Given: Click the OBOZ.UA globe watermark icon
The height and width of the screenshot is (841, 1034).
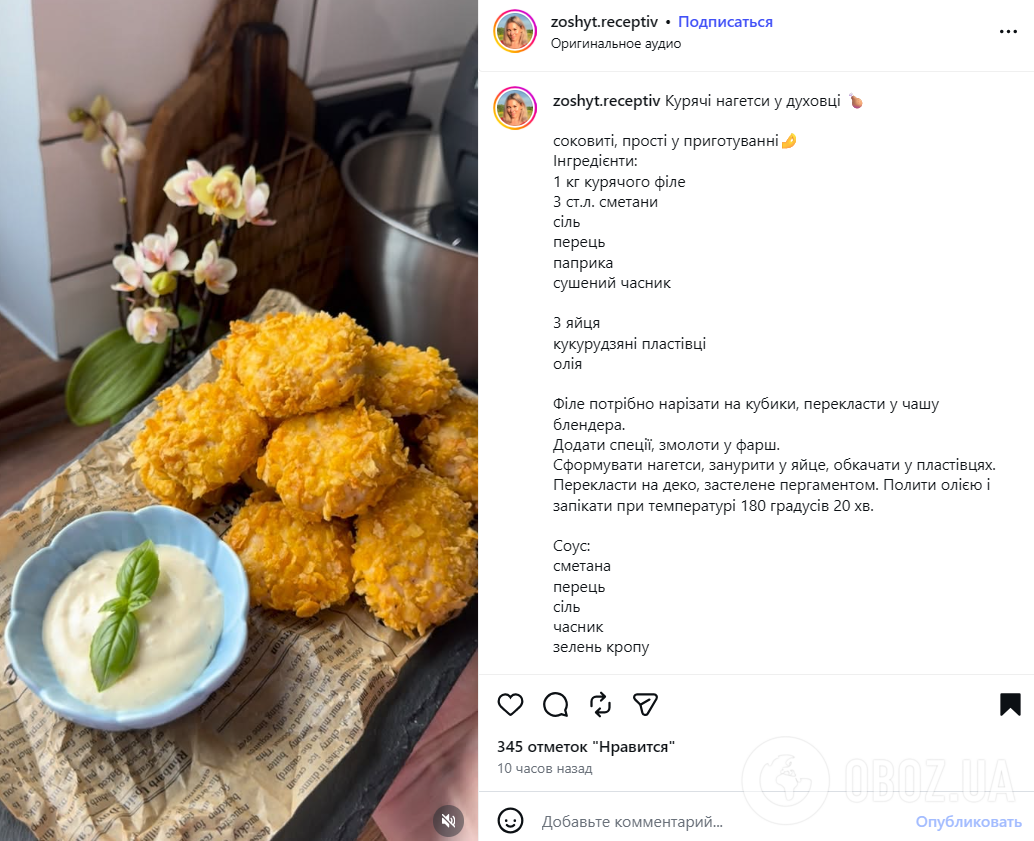Looking at the screenshot, I should [x=789, y=773].
